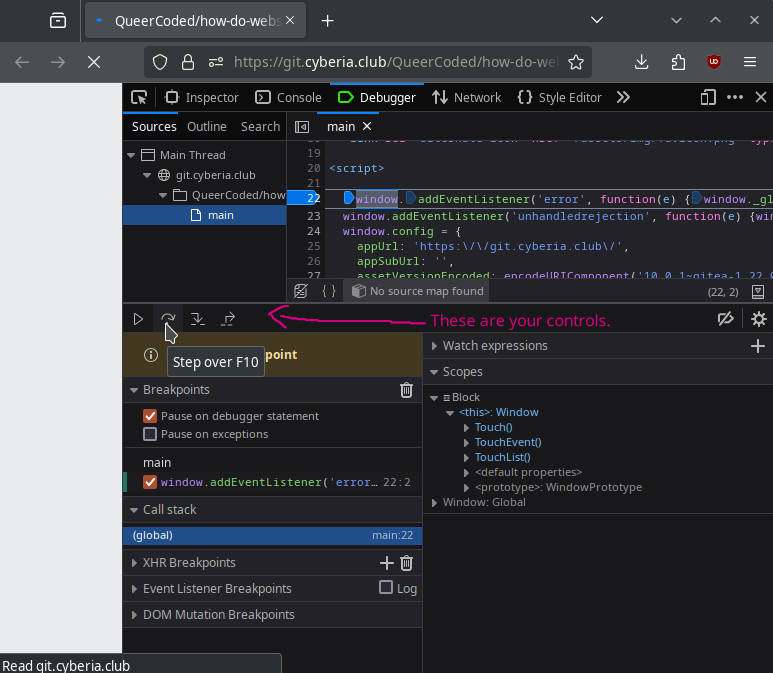Viewport: 773px width, 673px height.
Task: Remove all breakpoints using Breakpoints trash icon
Action: (406, 390)
